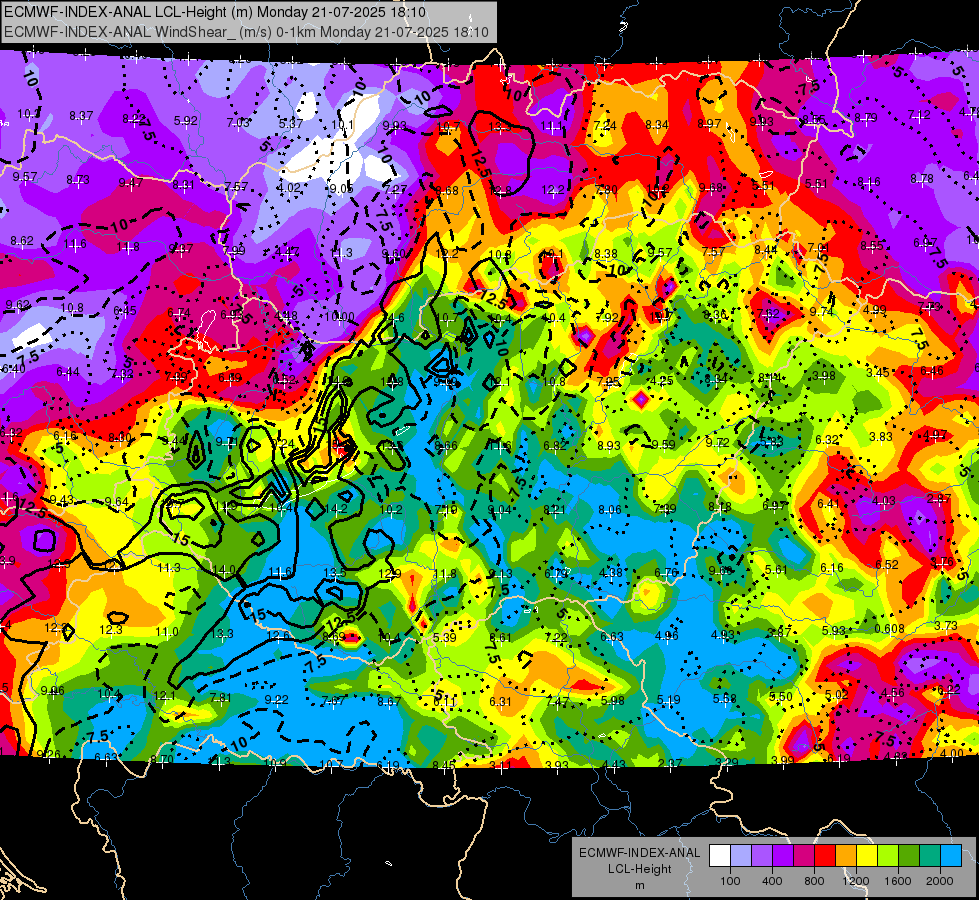Click the grid value '6.74'
979x900 pixels.
point(179,312)
